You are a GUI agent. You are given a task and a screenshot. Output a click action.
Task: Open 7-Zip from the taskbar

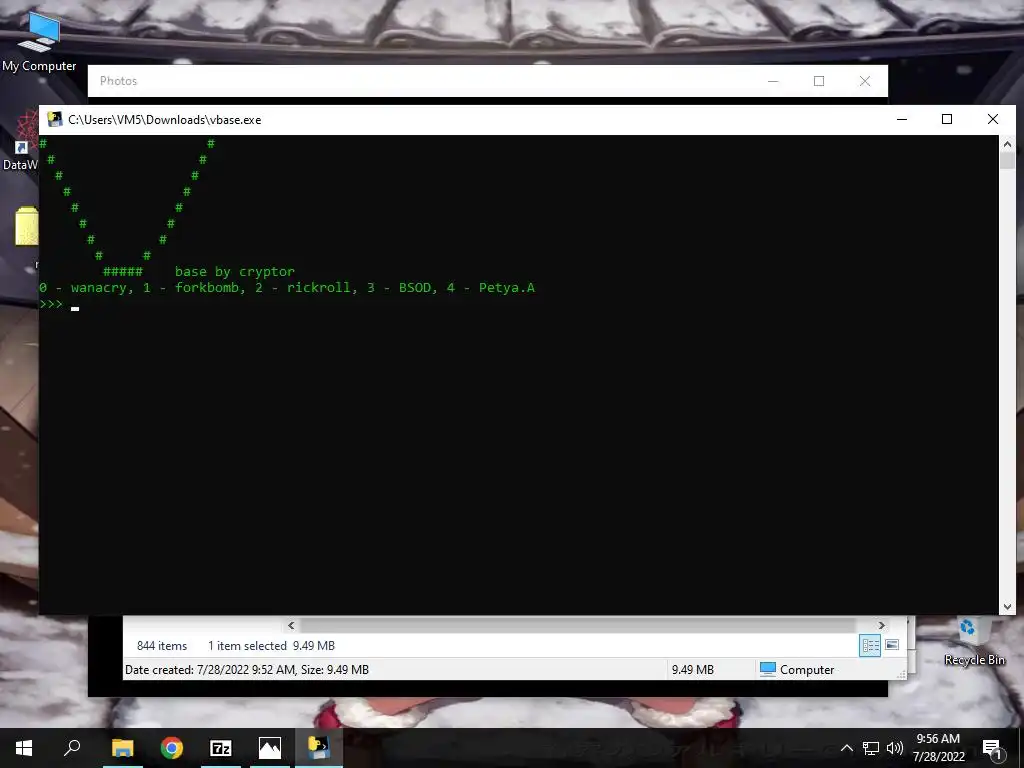pyautogui.click(x=221, y=748)
